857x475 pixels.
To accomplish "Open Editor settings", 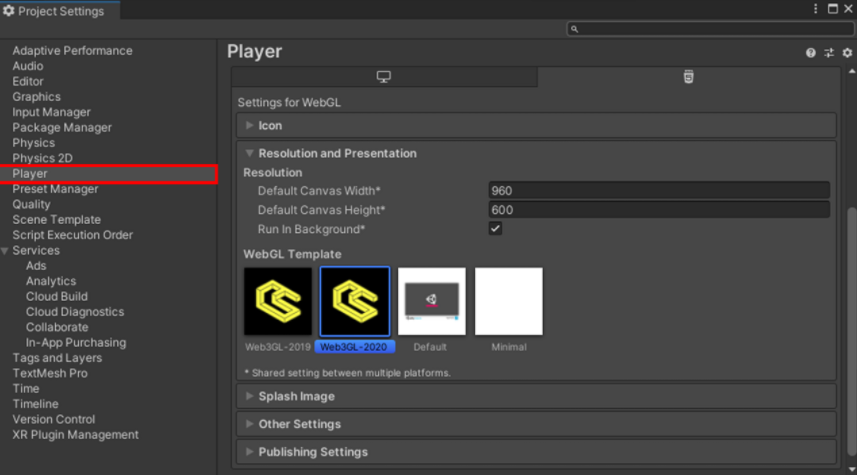I will point(28,81).
